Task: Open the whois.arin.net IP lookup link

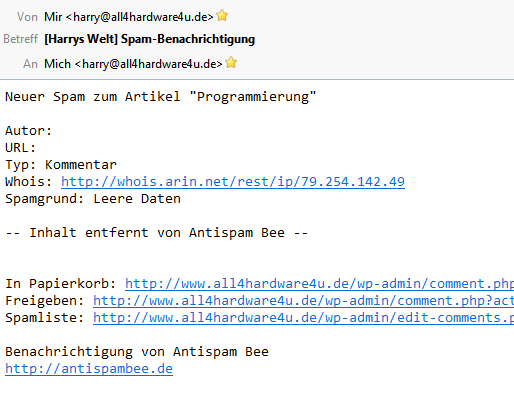Action: [233, 182]
